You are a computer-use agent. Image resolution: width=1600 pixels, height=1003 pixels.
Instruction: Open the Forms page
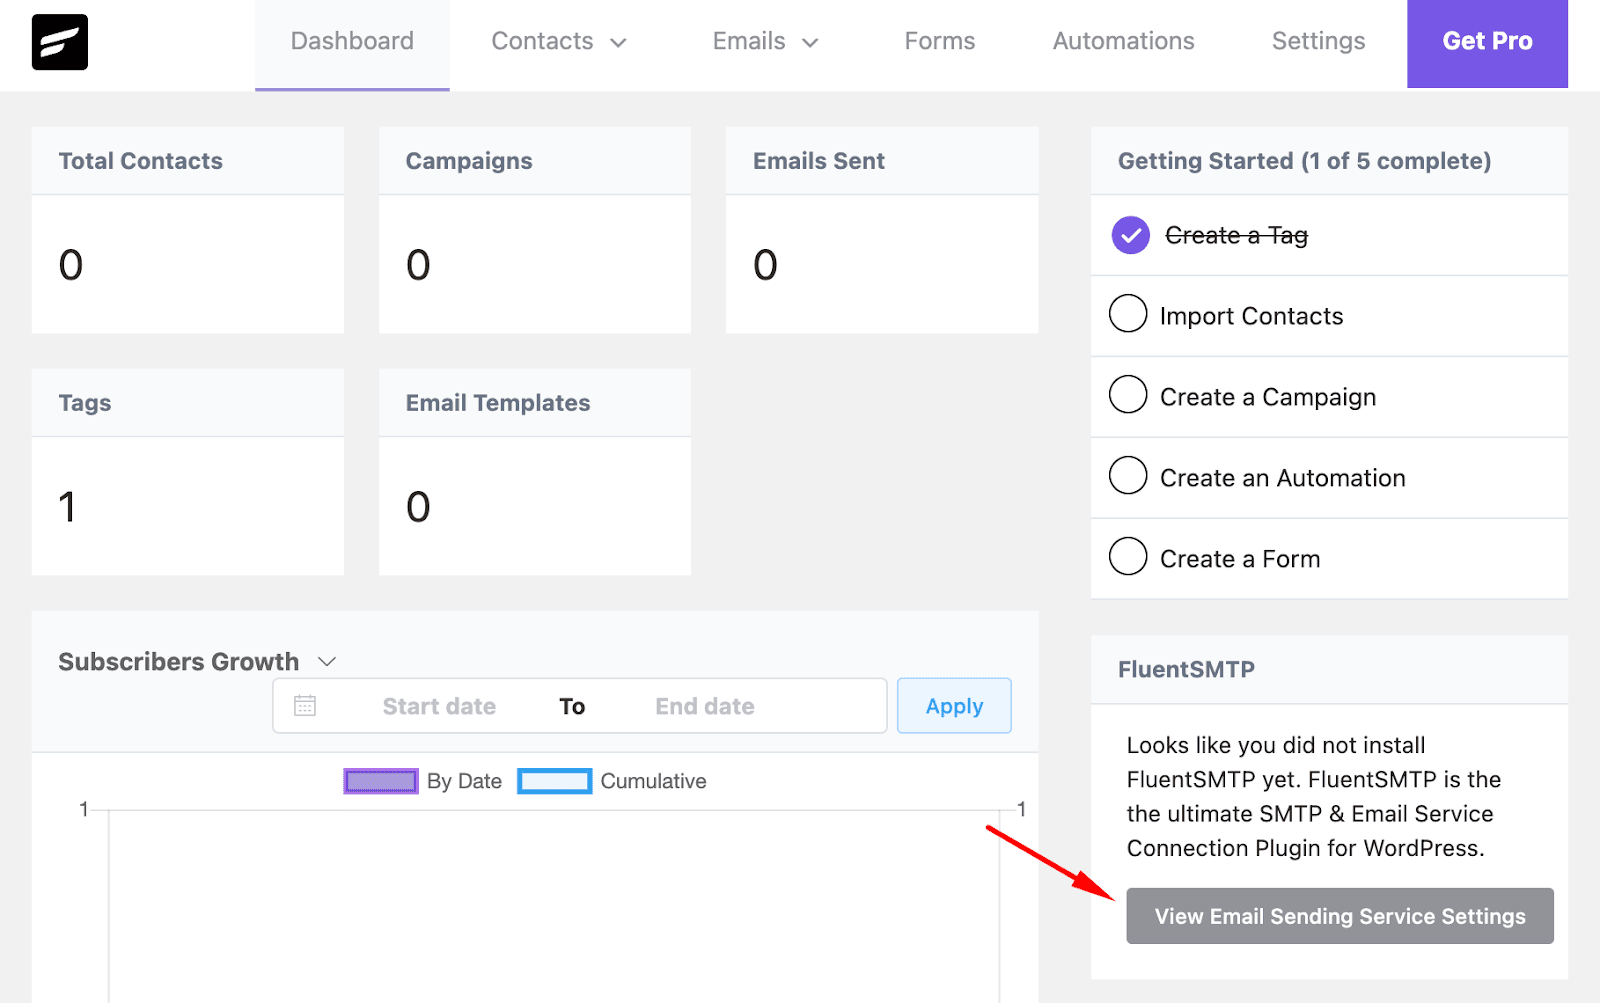pyautogui.click(x=939, y=42)
